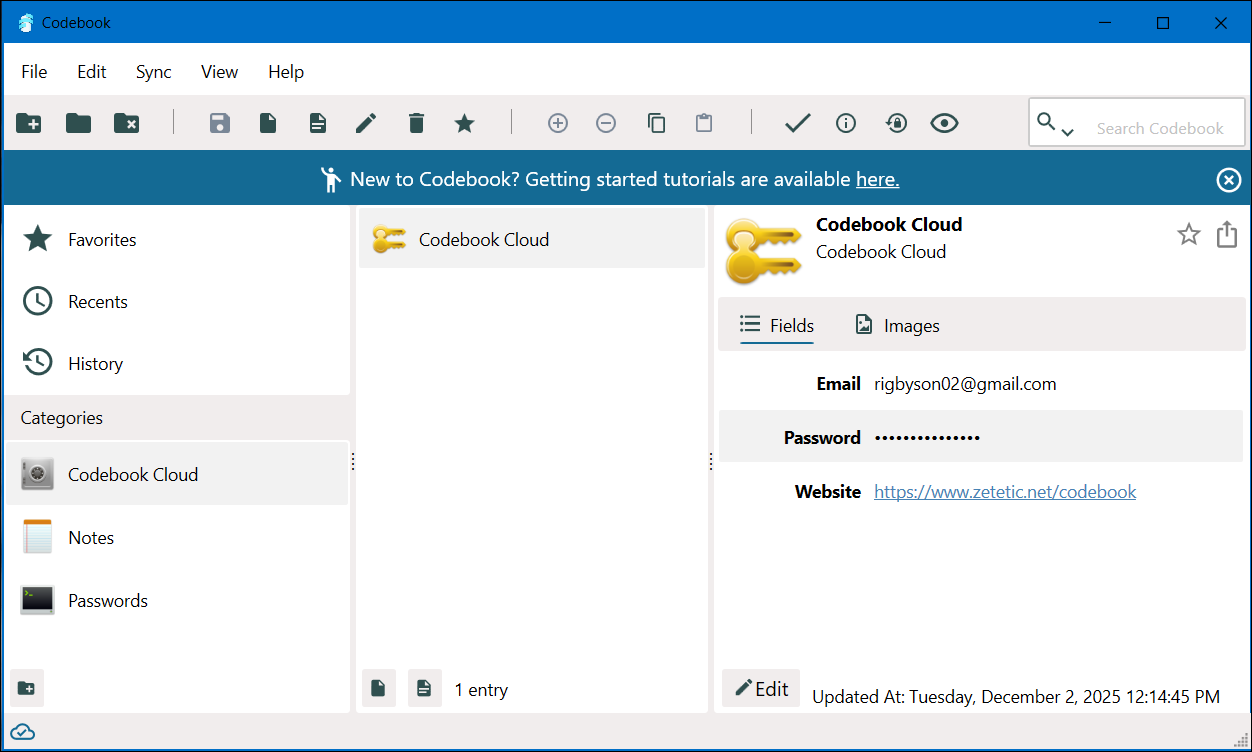1252x752 pixels.
Task: Click the pencil icon to edit the entry
Action: click(x=365, y=122)
